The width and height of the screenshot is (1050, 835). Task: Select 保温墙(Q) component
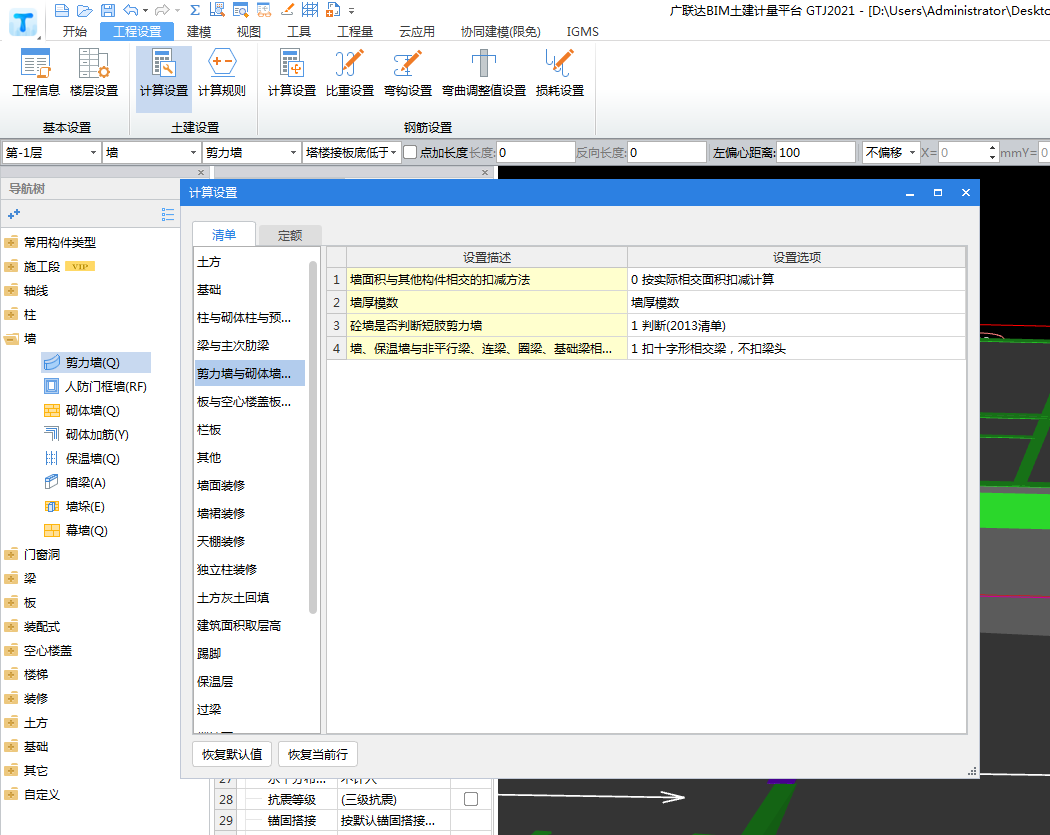(82, 459)
